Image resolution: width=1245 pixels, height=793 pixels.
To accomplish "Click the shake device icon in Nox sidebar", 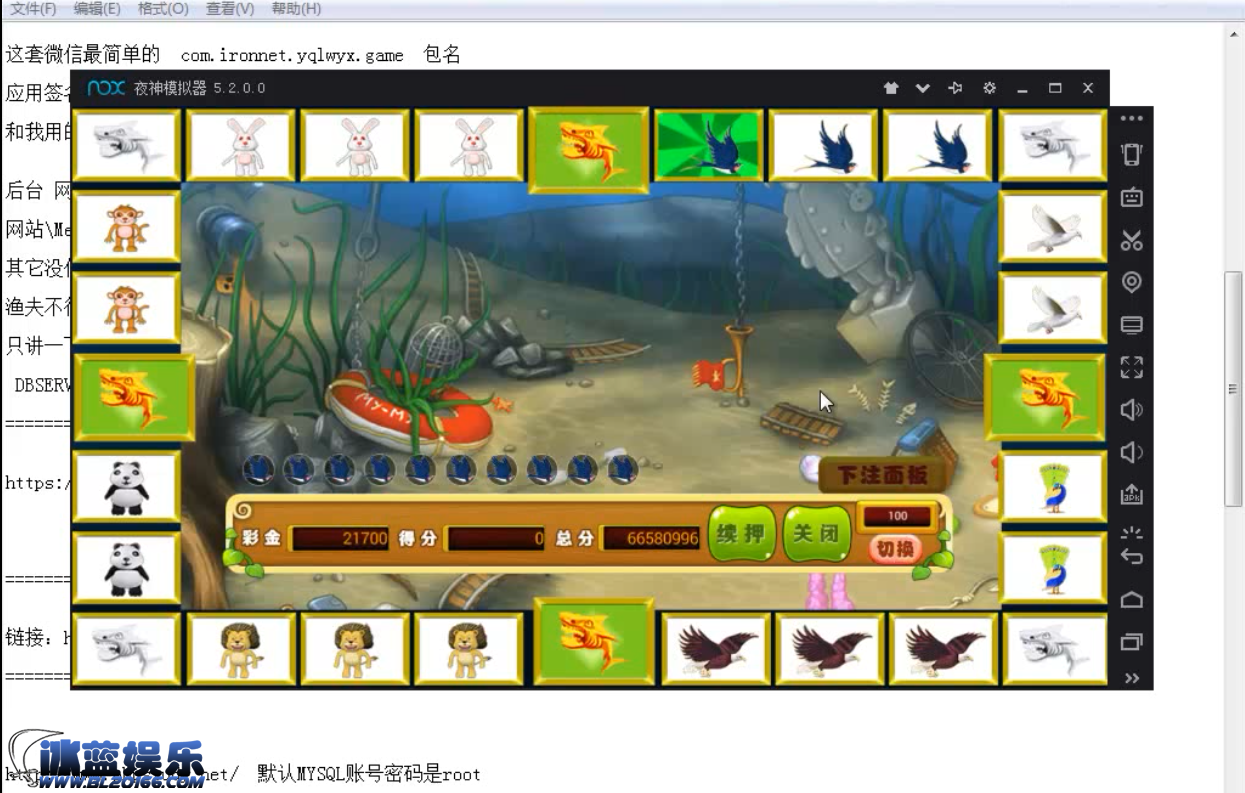I will point(1131,155).
